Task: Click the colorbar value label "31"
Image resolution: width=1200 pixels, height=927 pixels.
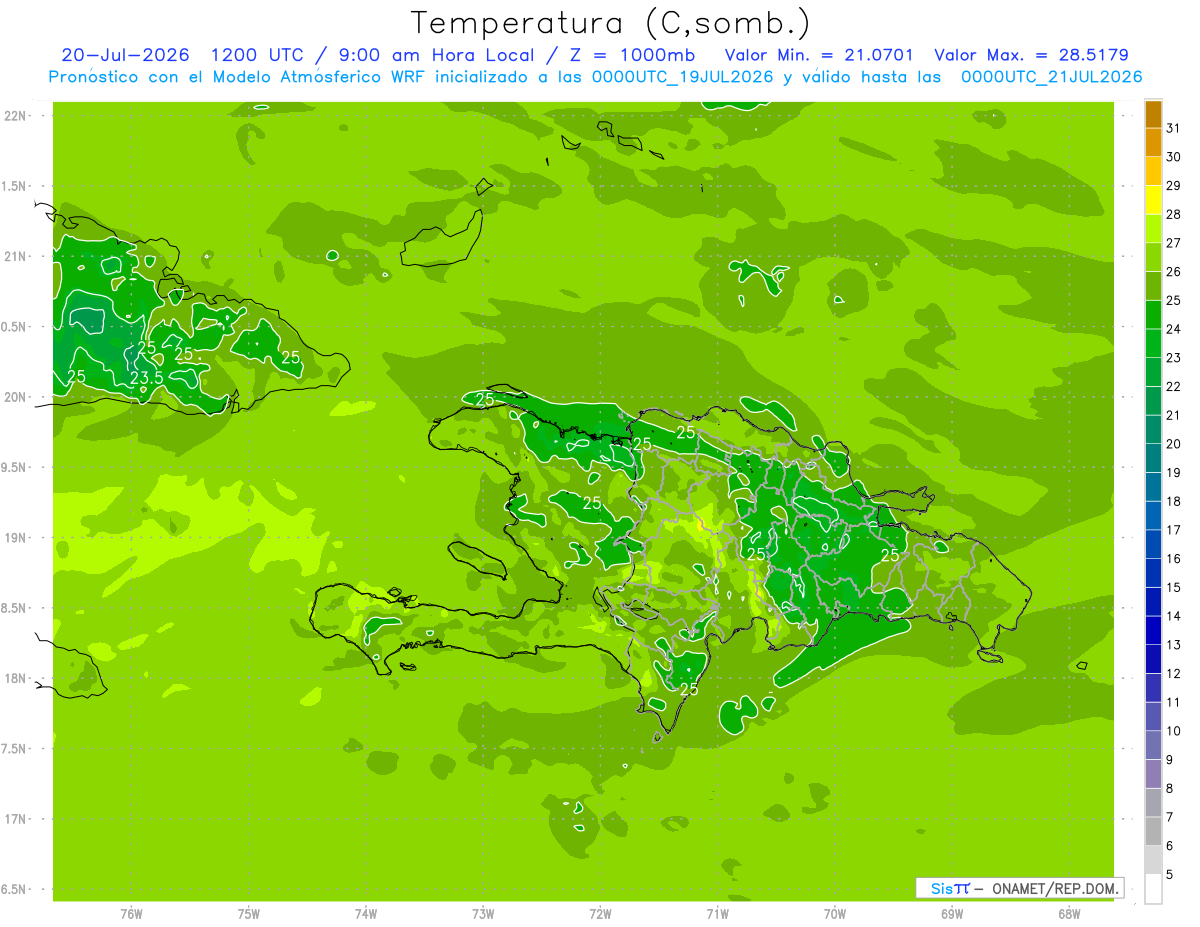Action: pos(1174,128)
